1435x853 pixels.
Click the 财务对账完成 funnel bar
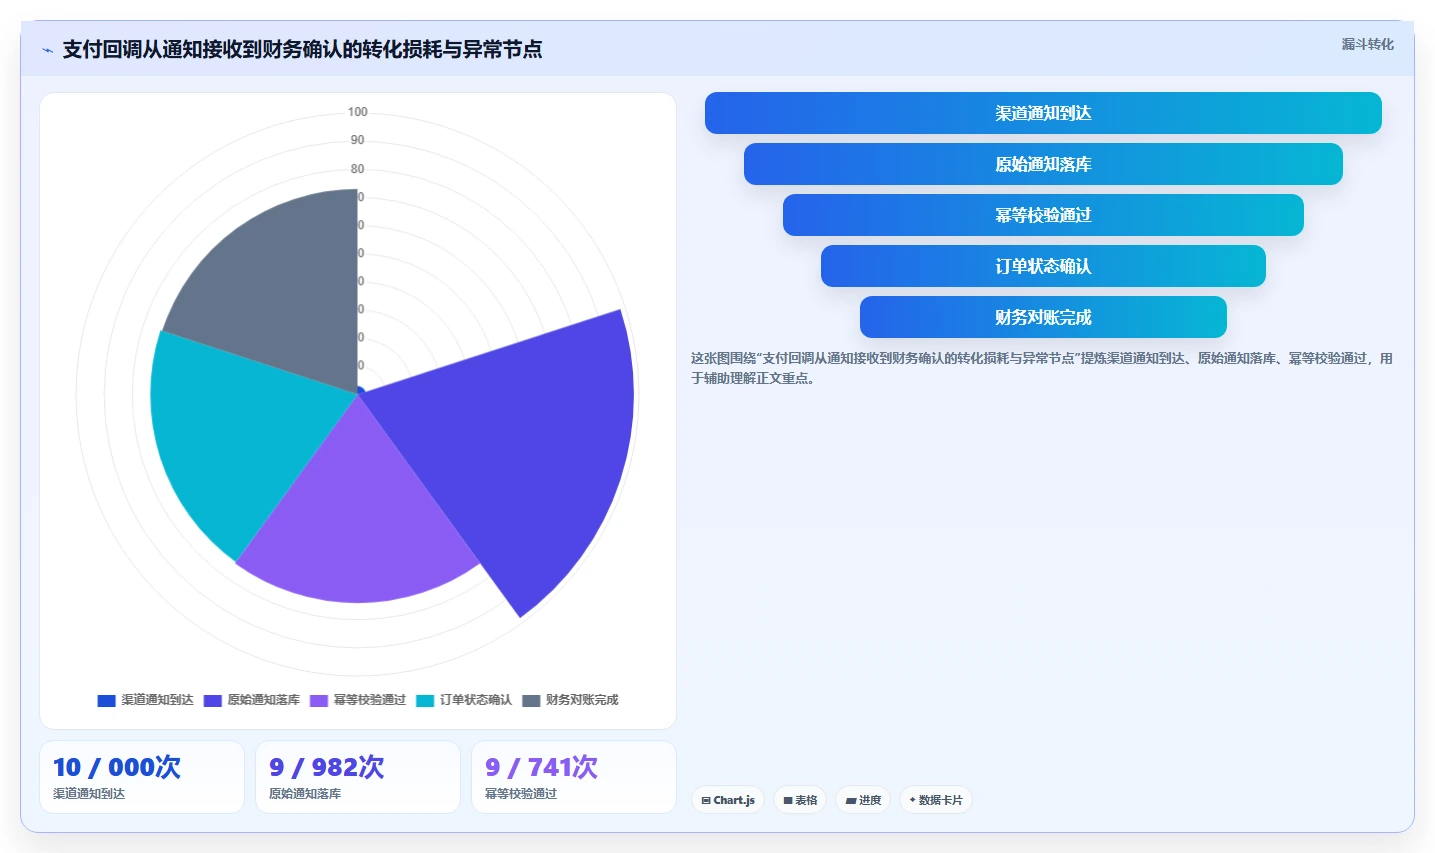(x=1043, y=317)
